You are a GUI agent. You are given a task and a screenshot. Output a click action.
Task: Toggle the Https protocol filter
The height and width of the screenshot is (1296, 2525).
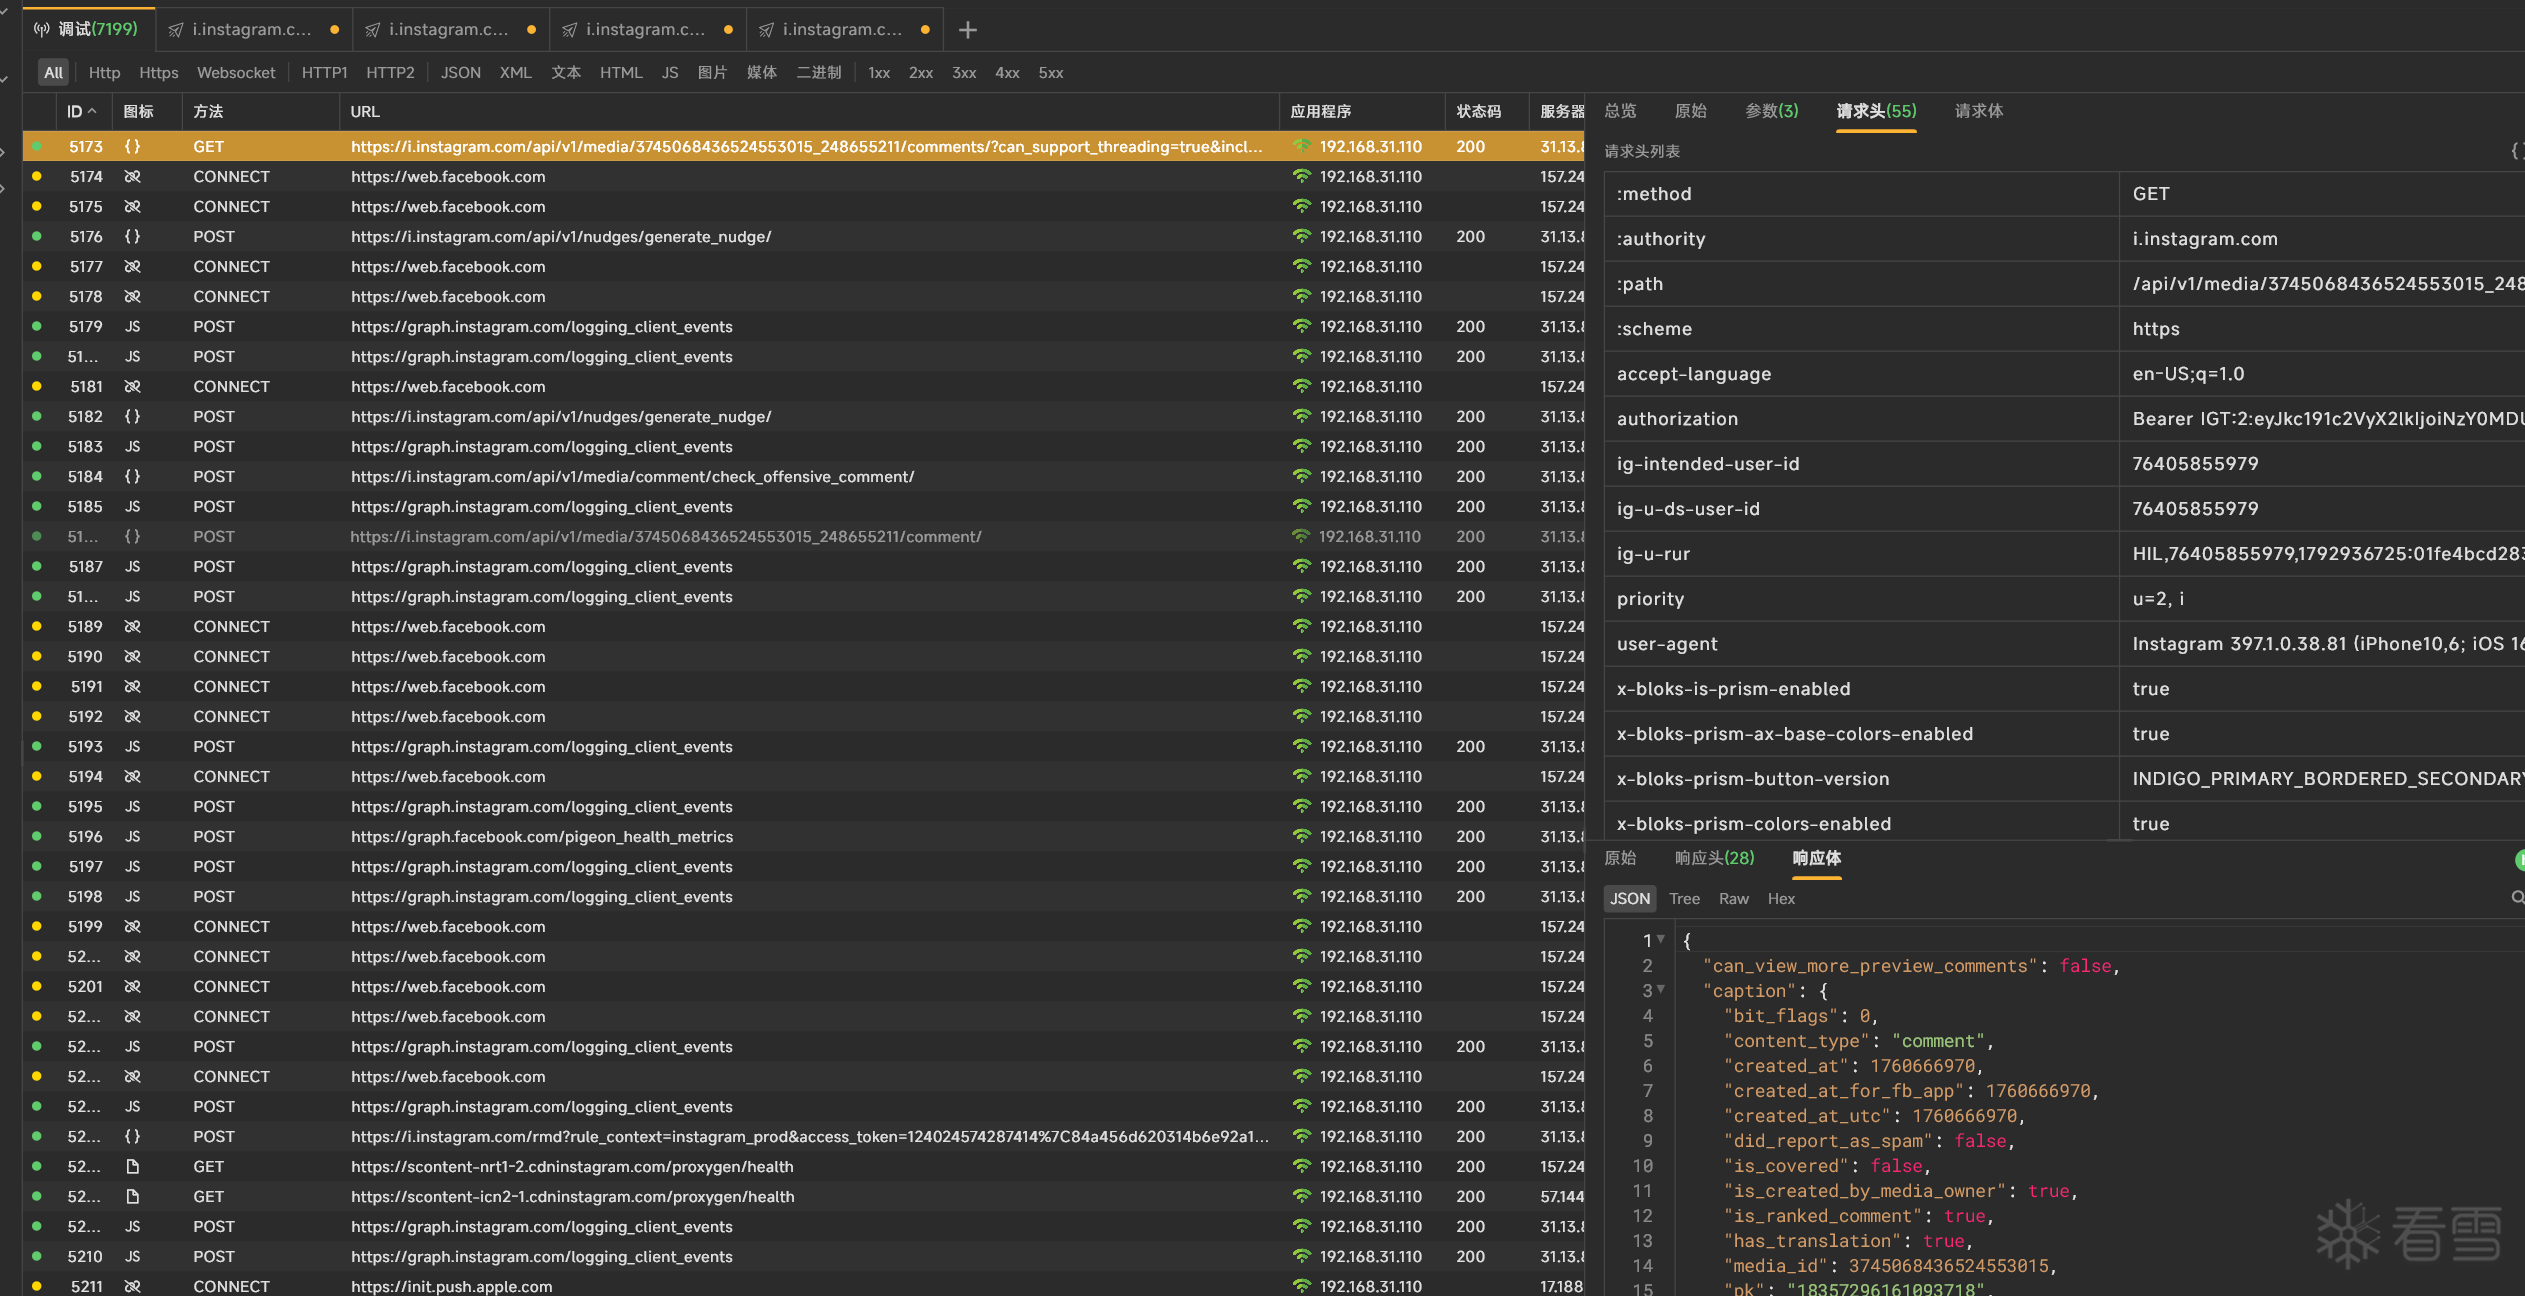pos(158,73)
